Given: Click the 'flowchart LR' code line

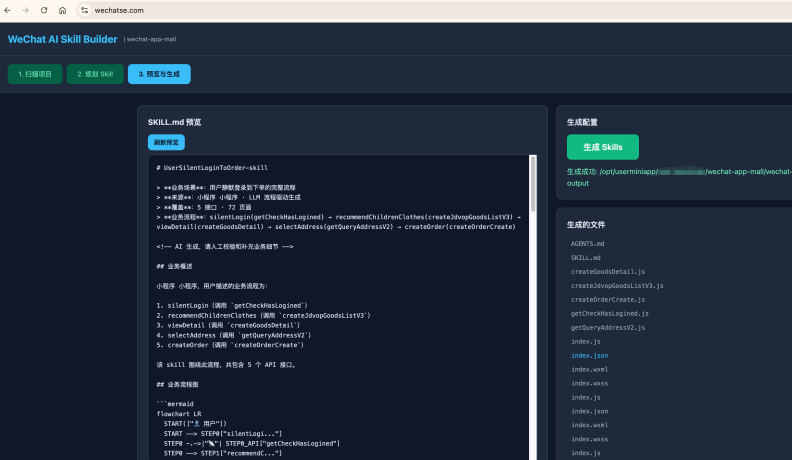Looking at the screenshot, I should [x=179, y=414].
